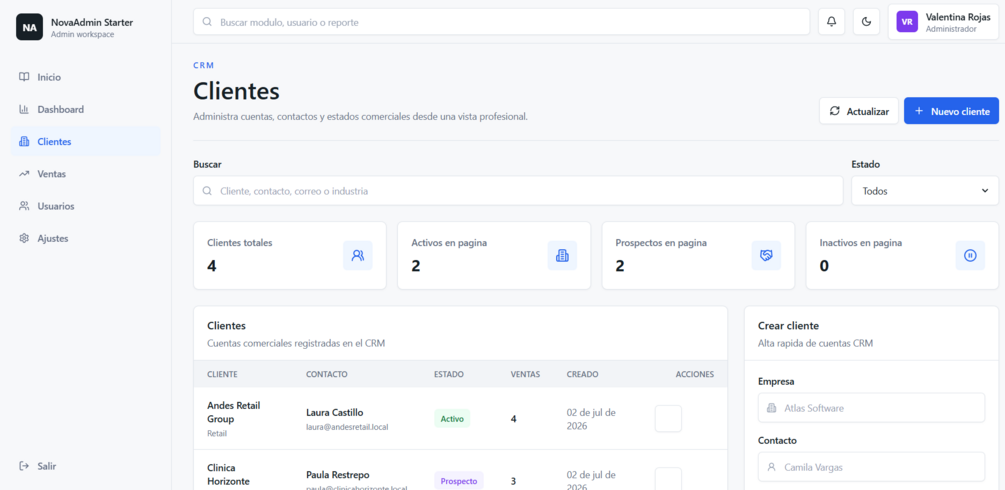This screenshot has width=1005, height=490.
Task: Click the person icon in Contacto field
Action: point(771,468)
